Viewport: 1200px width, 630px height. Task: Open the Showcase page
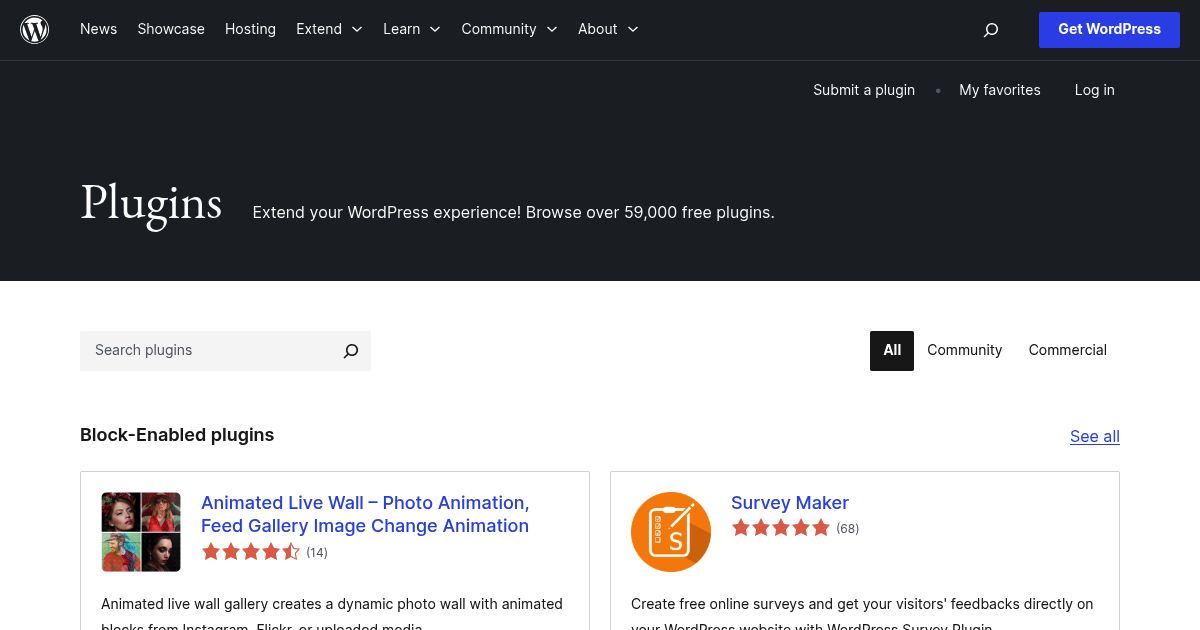[x=171, y=29]
